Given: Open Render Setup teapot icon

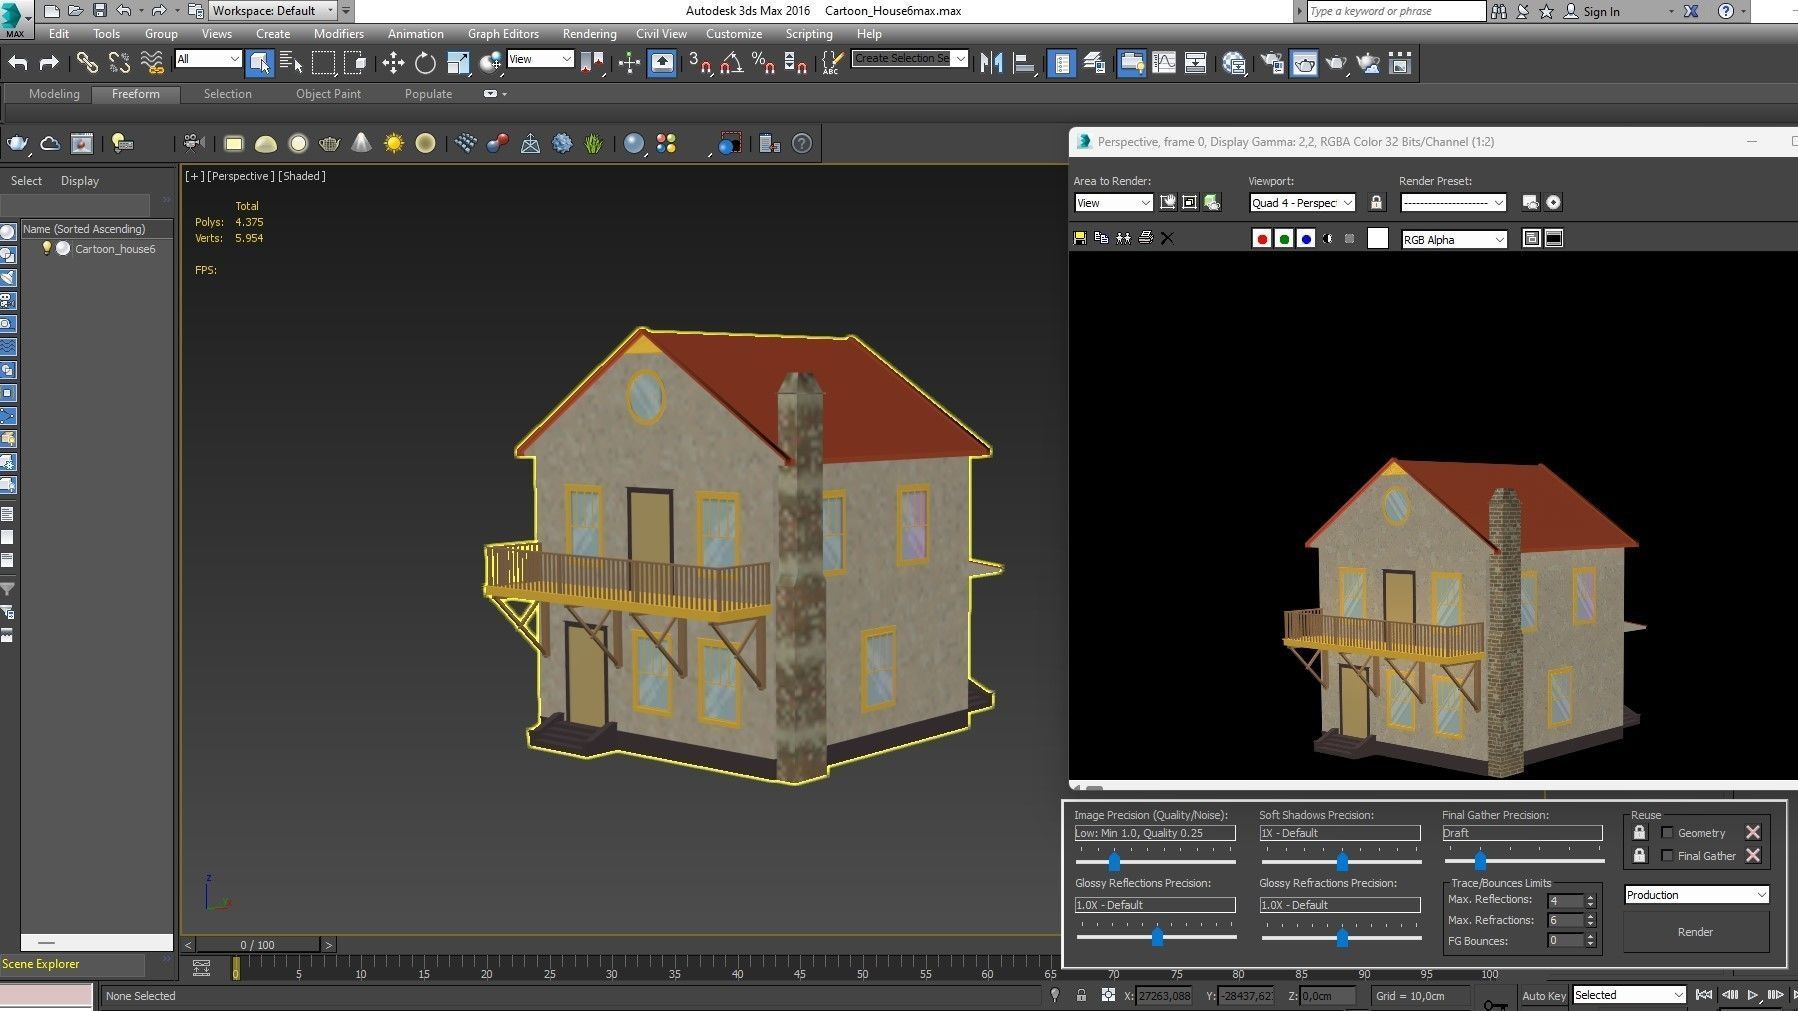Looking at the screenshot, I should pos(1272,63).
